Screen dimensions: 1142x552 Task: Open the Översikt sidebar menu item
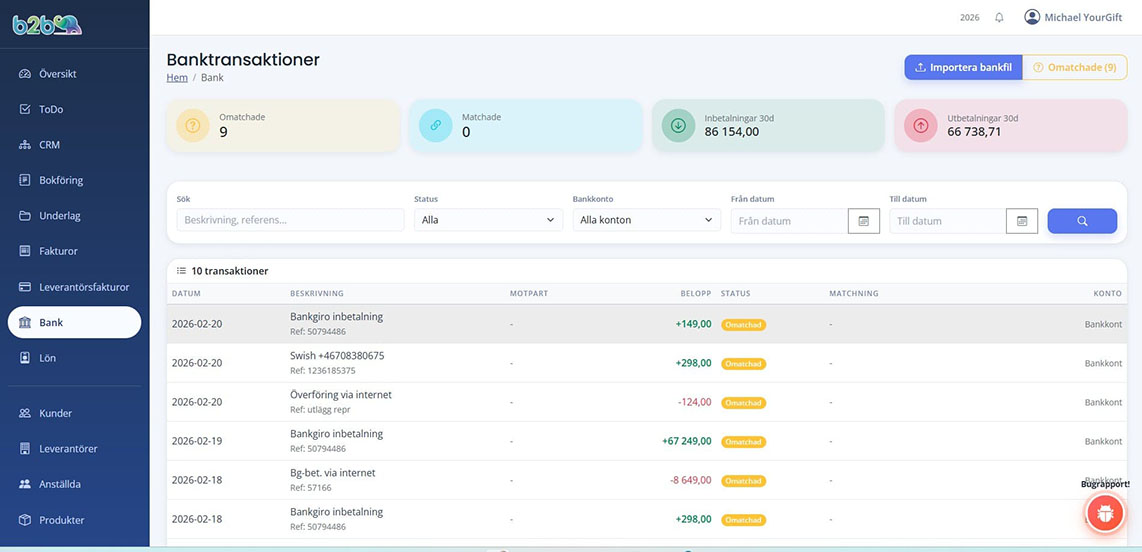coord(58,74)
